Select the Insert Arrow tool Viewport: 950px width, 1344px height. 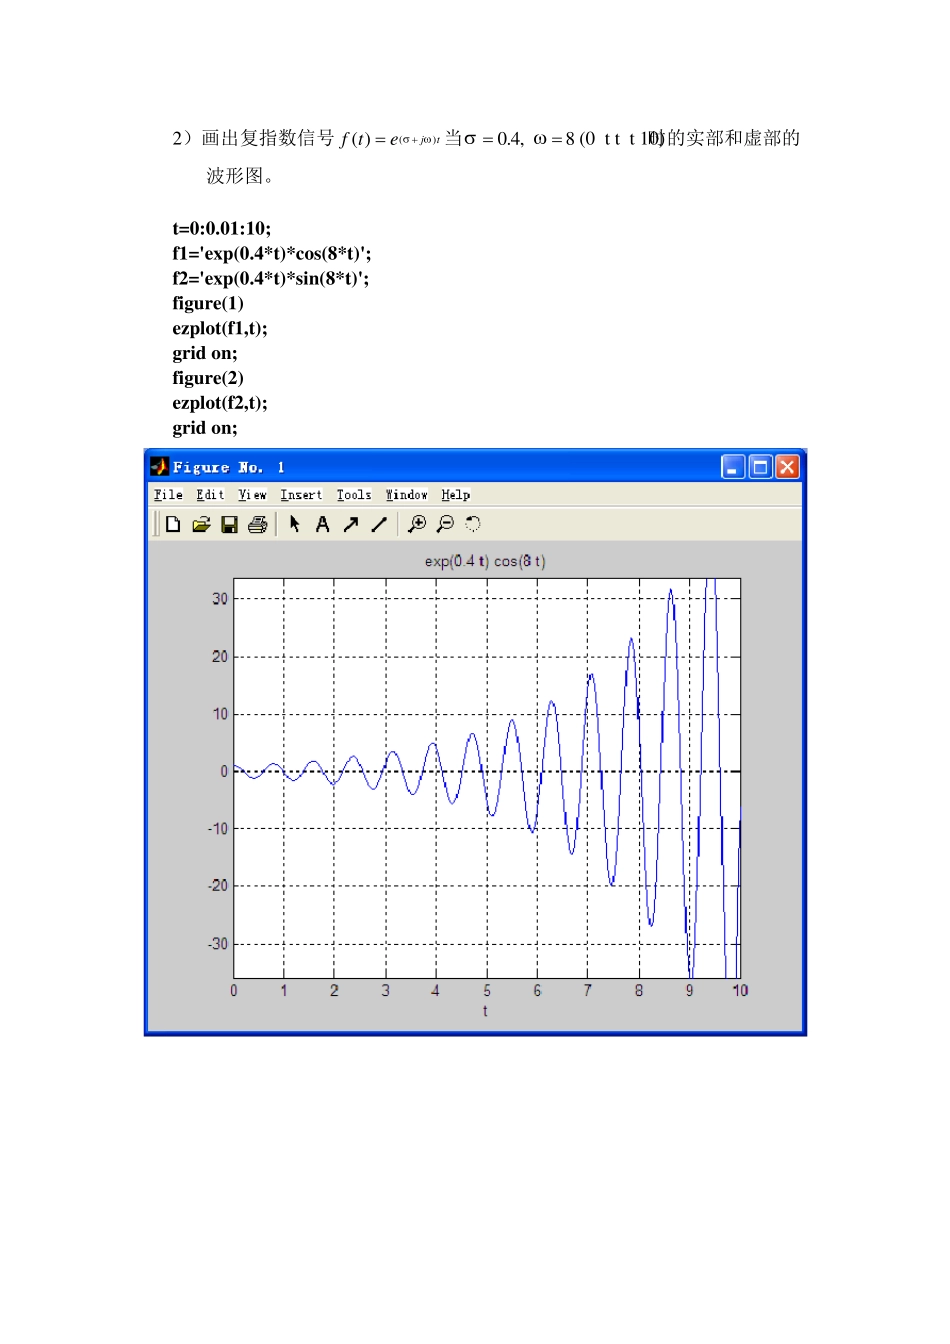[351, 524]
